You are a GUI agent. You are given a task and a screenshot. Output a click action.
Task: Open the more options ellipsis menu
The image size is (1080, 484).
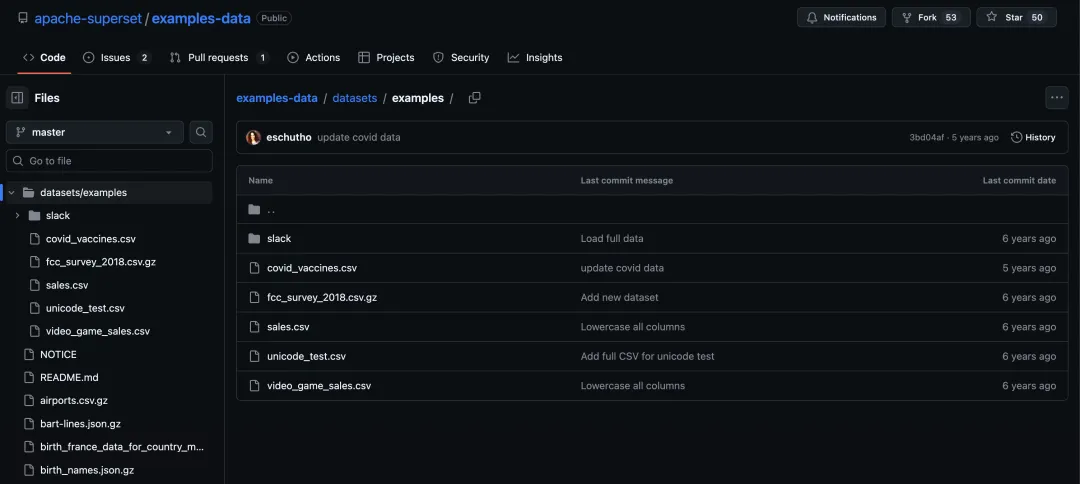tap(1056, 98)
